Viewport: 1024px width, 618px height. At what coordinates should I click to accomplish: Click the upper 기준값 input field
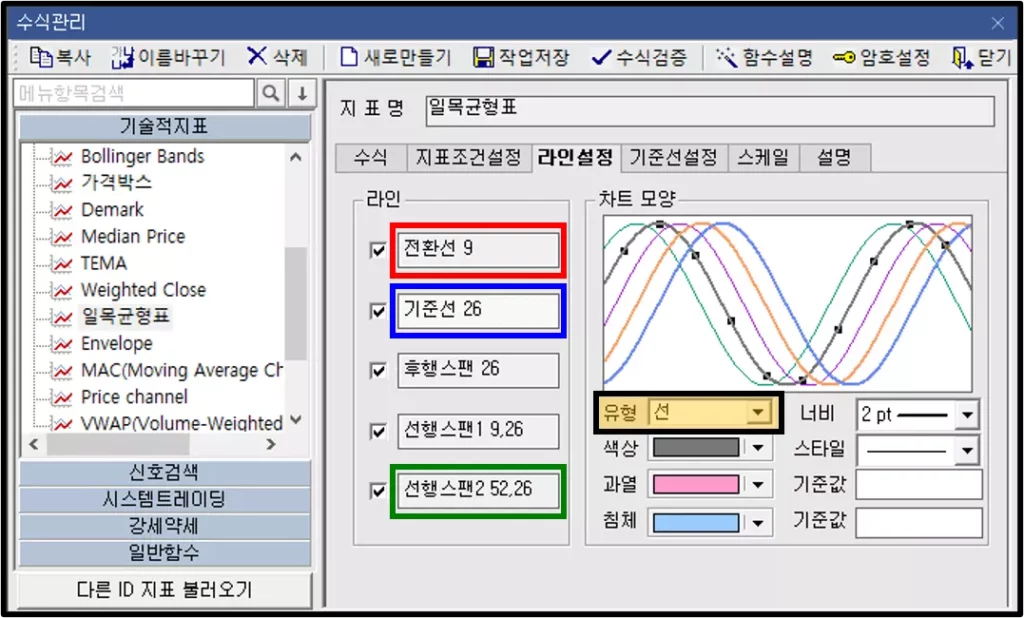(x=919, y=485)
